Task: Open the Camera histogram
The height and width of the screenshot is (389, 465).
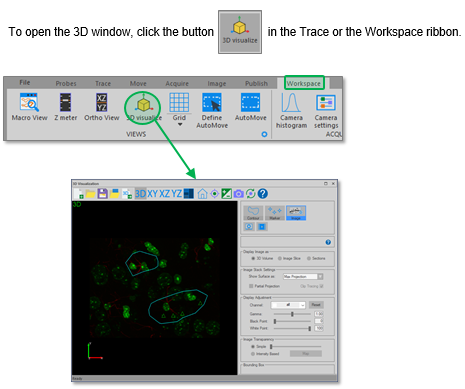Action: [291, 111]
